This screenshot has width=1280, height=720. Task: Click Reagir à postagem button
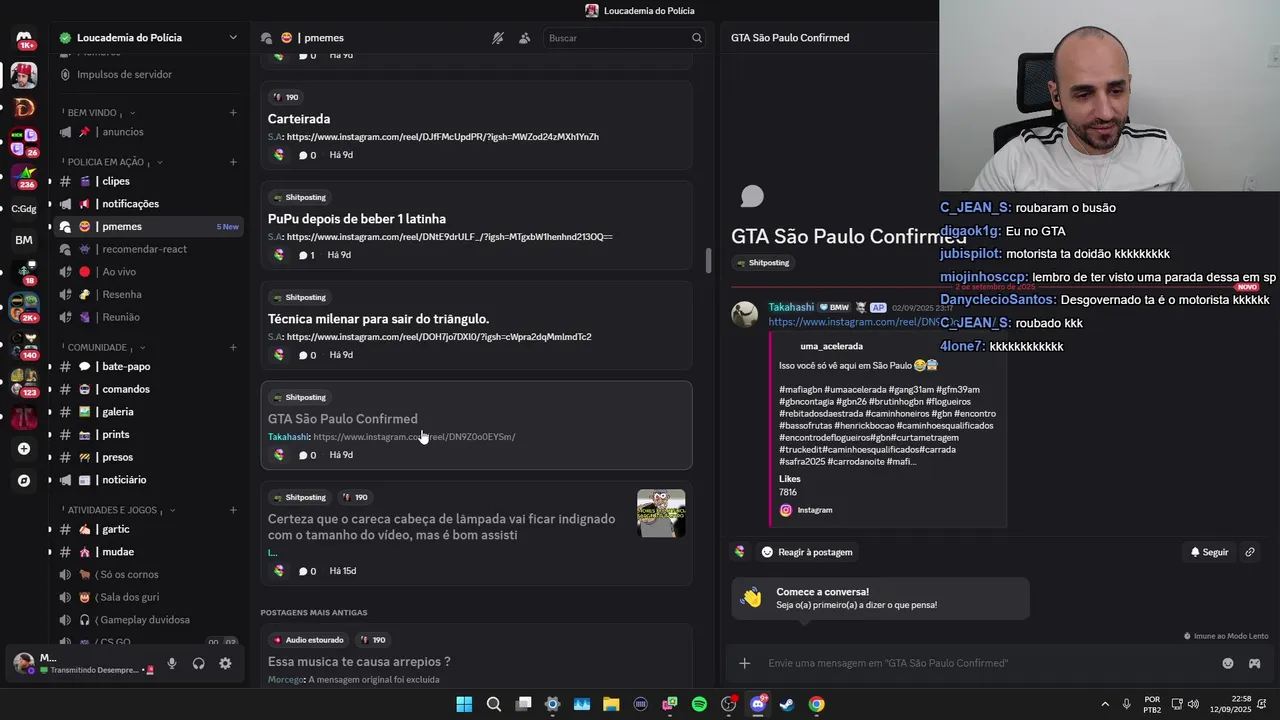pos(806,552)
